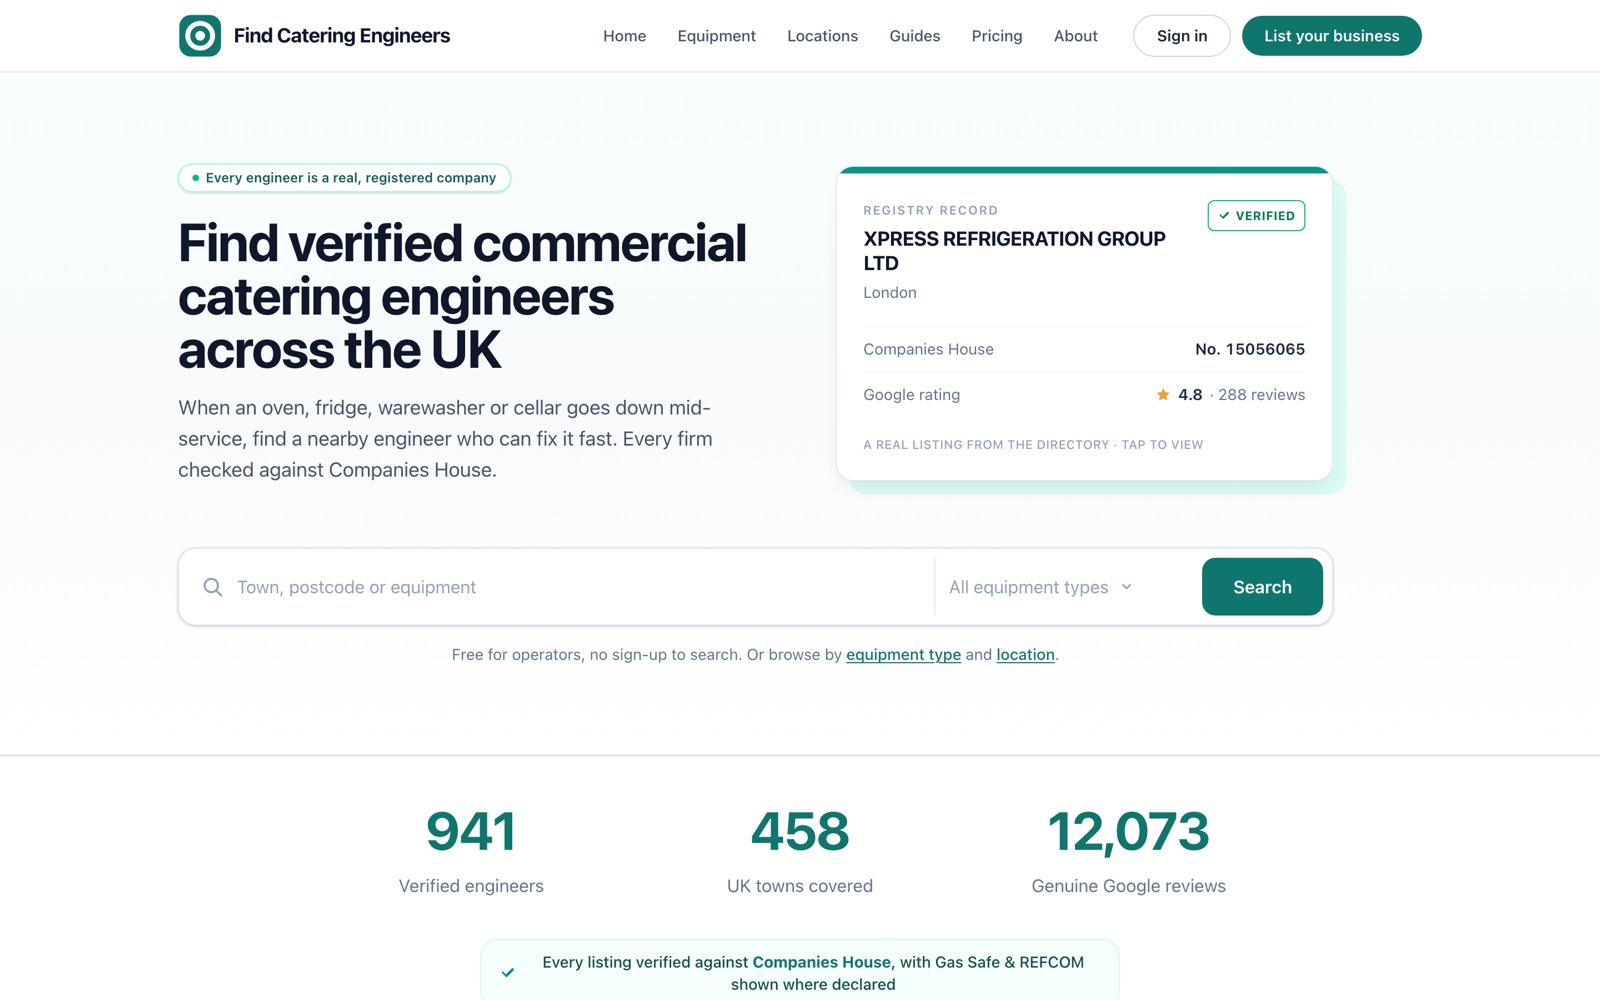
Task: Open the About page
Action: [1076, 36]
